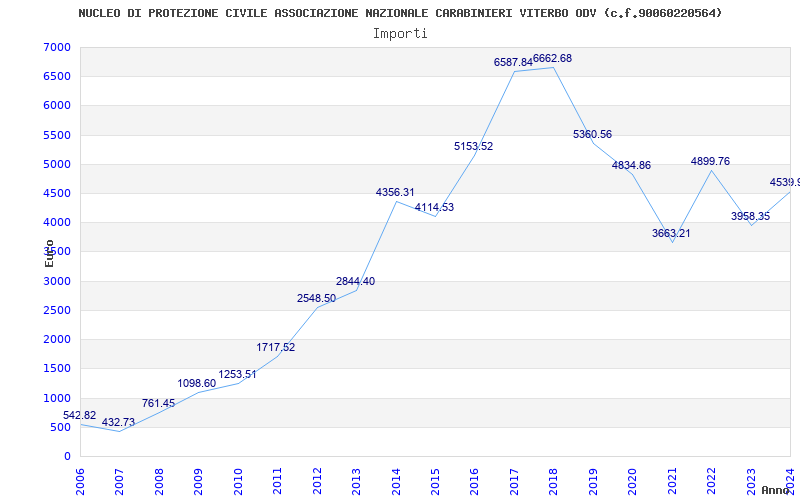
Task: Click the y-axis tick 4000
Action: coord(57,222)
